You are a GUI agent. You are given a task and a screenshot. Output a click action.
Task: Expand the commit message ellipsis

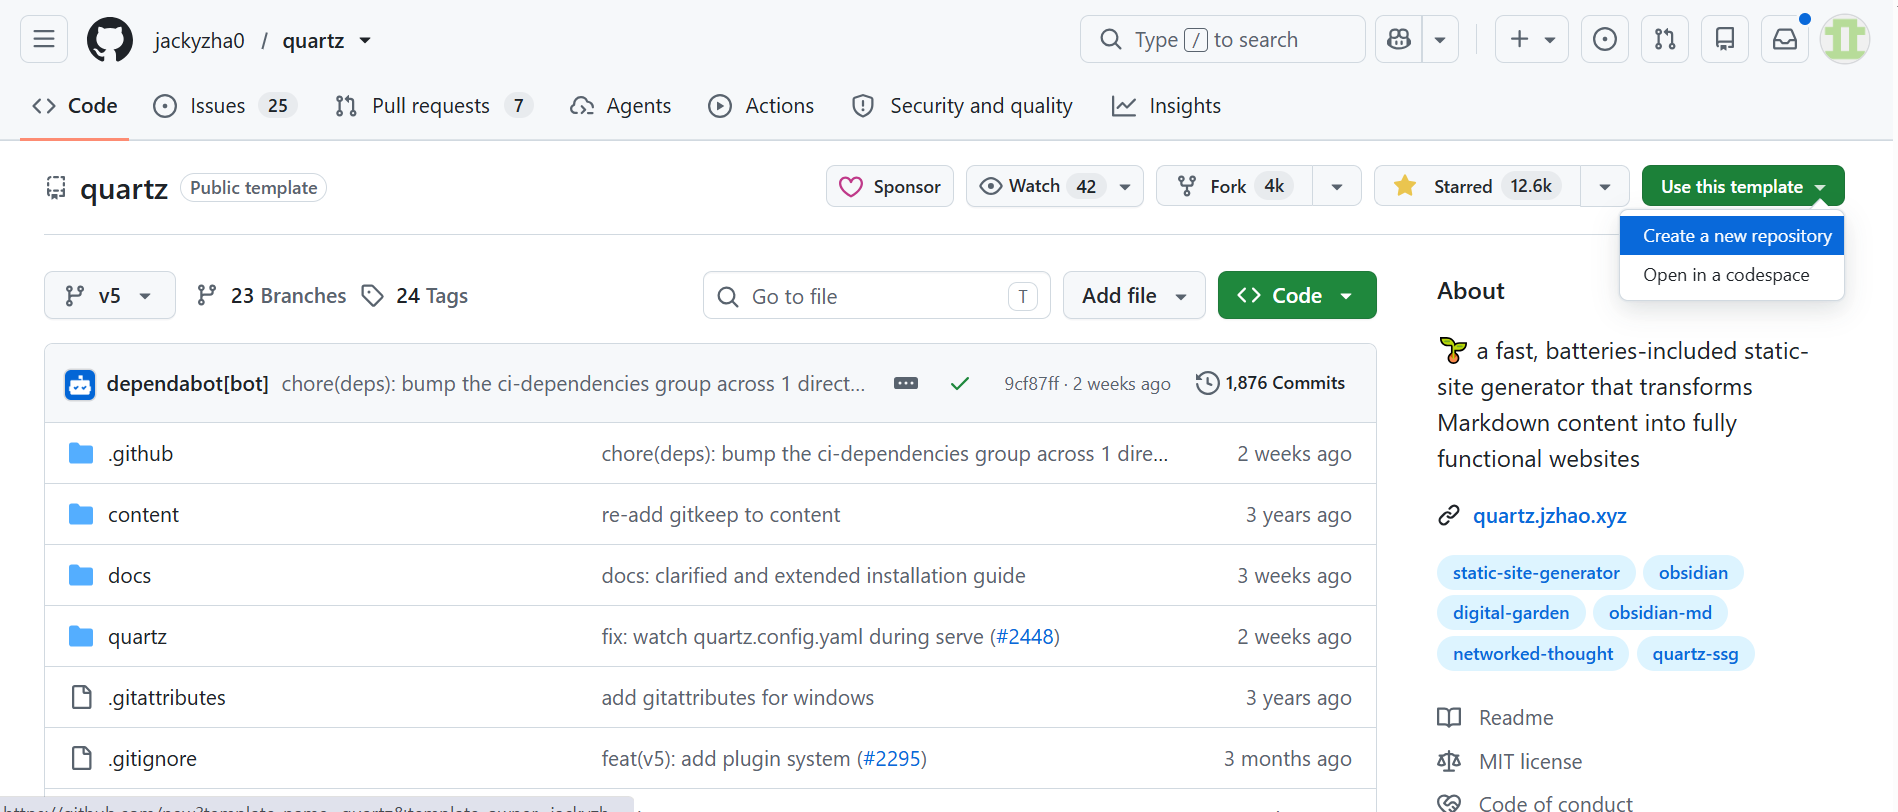[906, 383]
